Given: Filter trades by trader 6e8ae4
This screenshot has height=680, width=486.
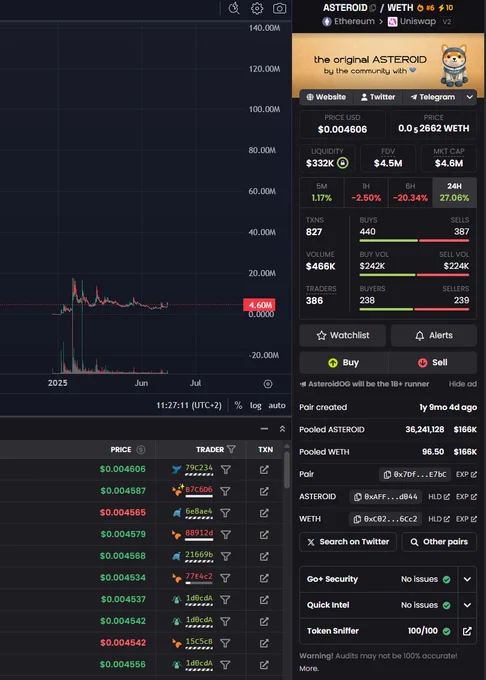Looking at the screenshot, I should tap(226, 513).
